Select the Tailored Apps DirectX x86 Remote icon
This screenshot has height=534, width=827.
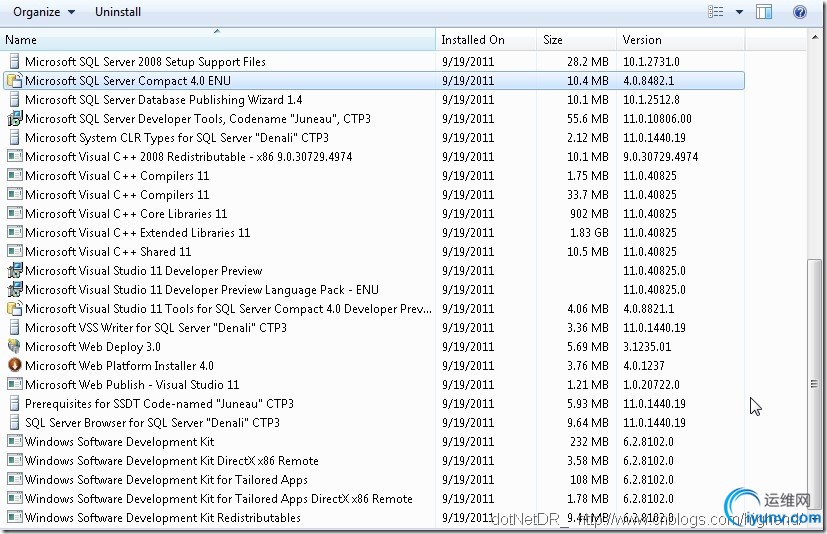[15, 498]
